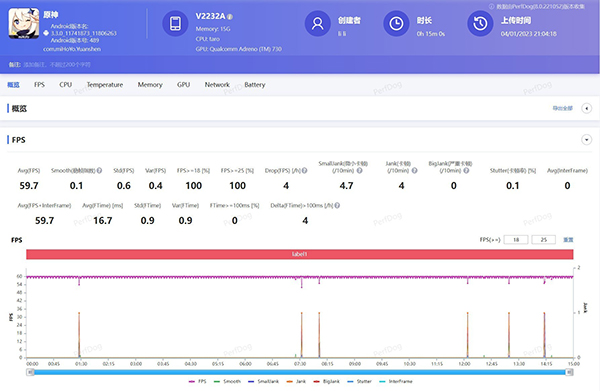The height and width of the screenshot is (391, 600).
Task: Click the export all link
Action: [562, 108]
